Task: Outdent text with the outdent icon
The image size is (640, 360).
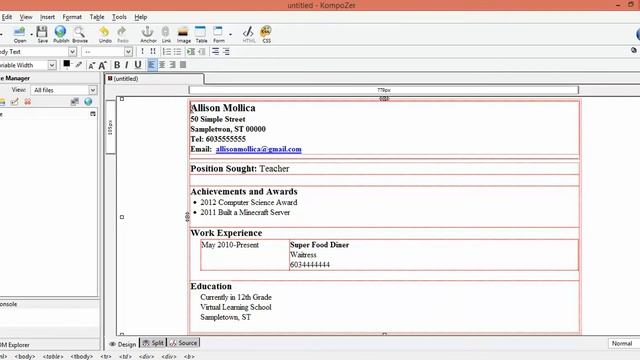Action: click(x=202, y=52)
